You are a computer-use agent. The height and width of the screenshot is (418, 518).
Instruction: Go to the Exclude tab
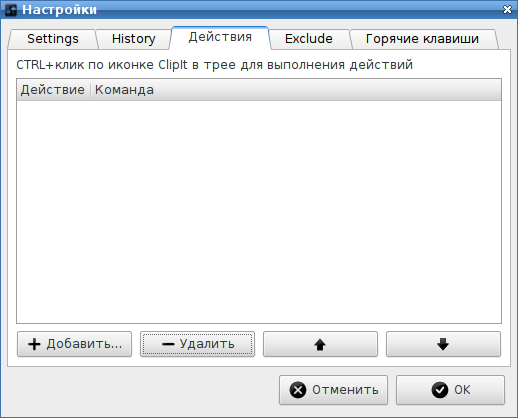click(309, 39)
